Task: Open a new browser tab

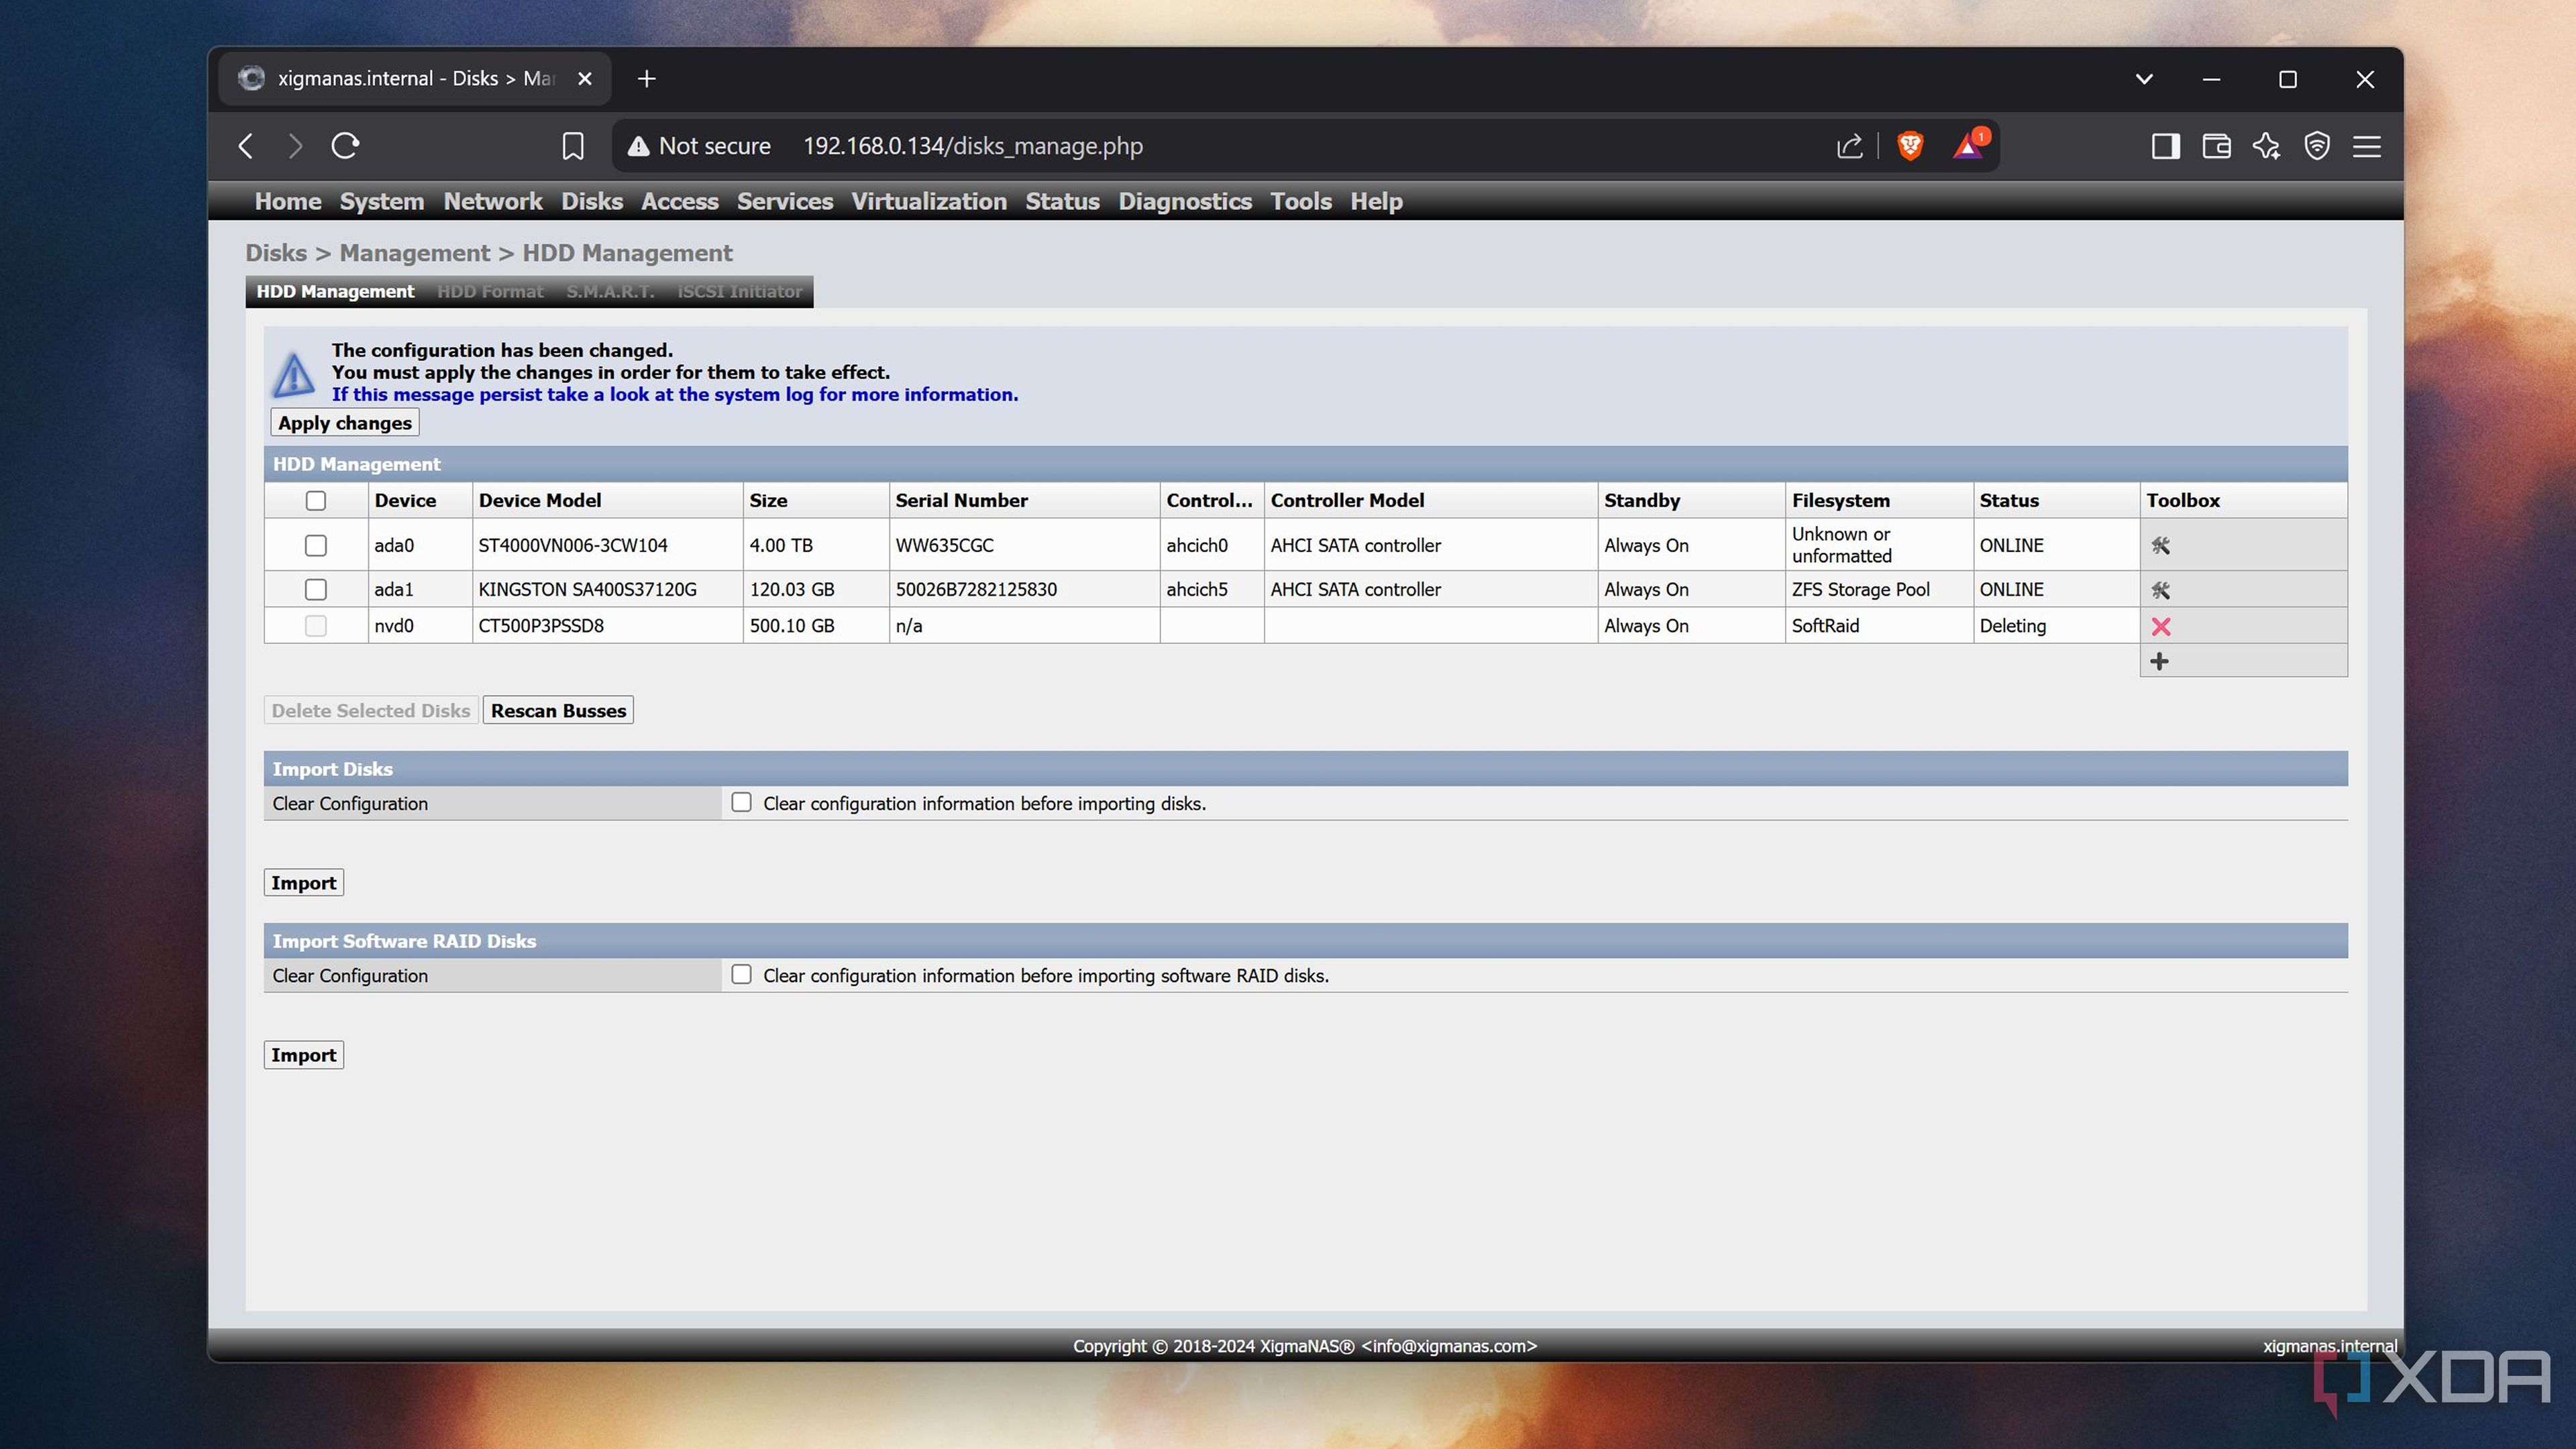Action: tap(646, 79)
